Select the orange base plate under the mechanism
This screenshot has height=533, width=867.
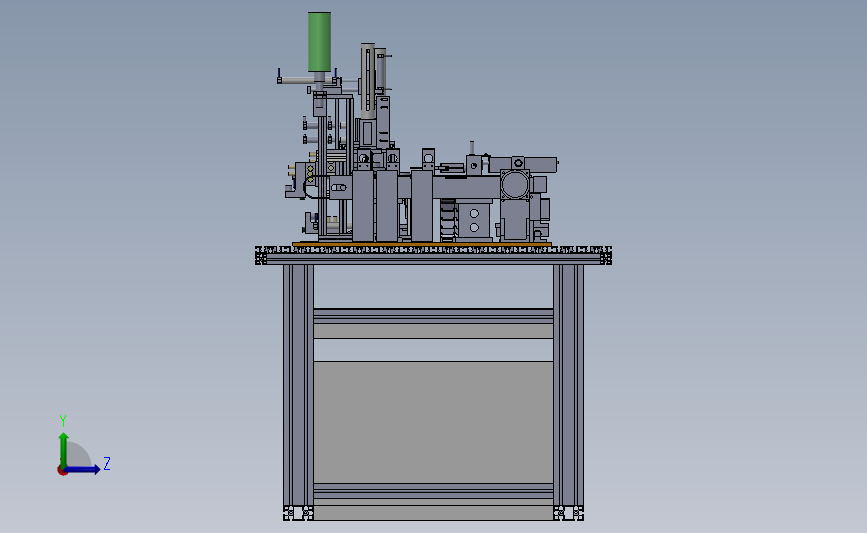click(x=422, y=244)
